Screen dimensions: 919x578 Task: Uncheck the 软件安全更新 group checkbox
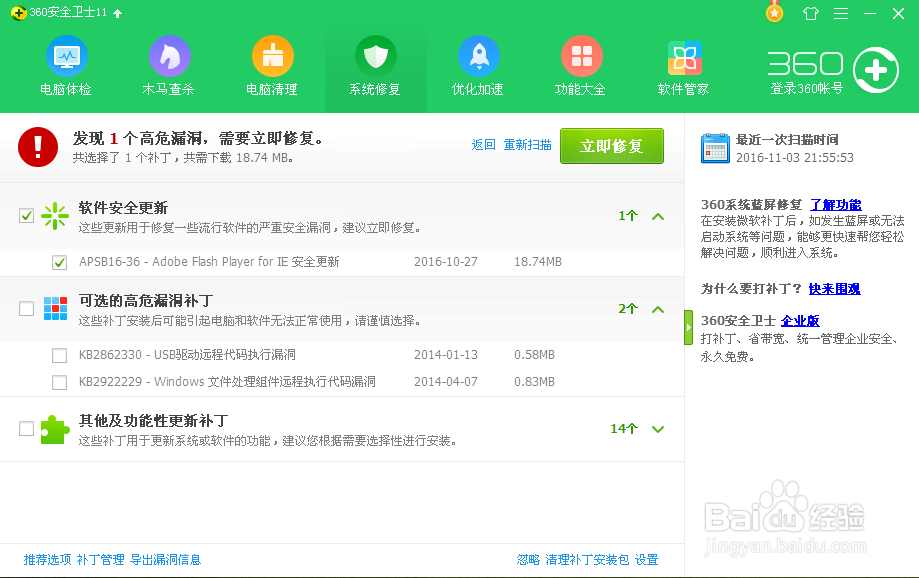(x=26, y=215)
